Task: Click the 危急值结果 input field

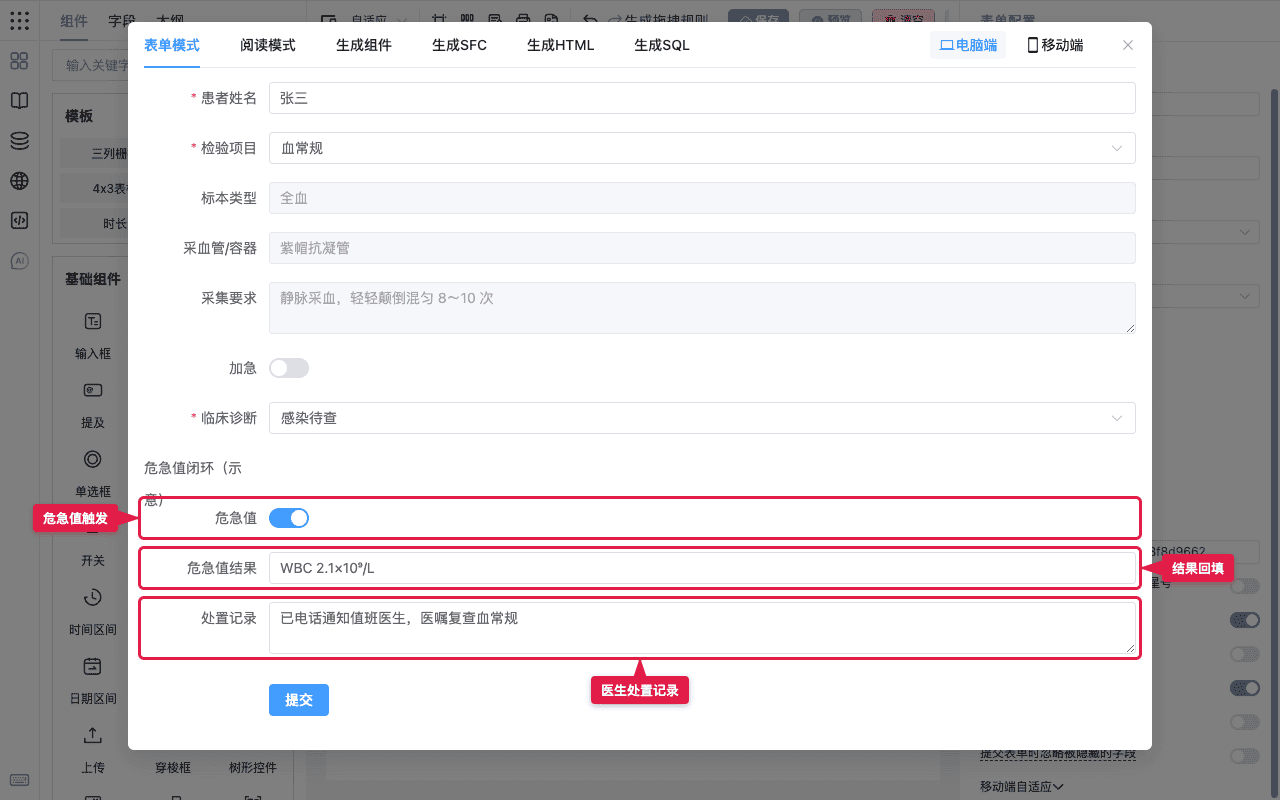Action: 702,568
